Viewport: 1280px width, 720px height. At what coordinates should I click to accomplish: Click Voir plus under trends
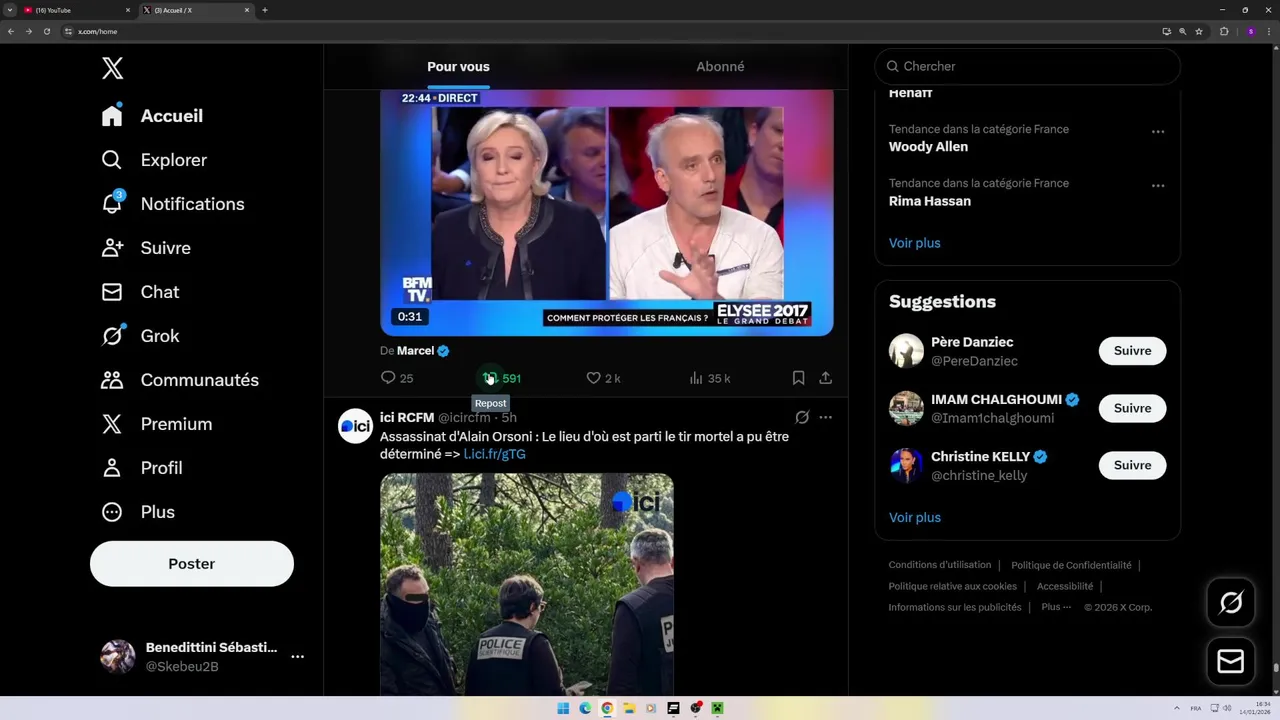point(915,243)
